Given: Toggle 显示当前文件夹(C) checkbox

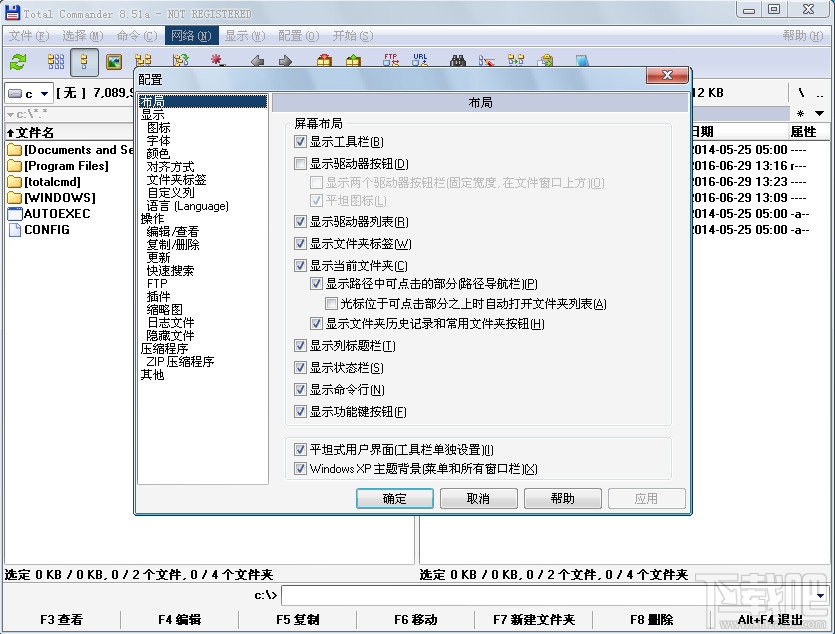Looking at the screenshot, I should point(300,265).
